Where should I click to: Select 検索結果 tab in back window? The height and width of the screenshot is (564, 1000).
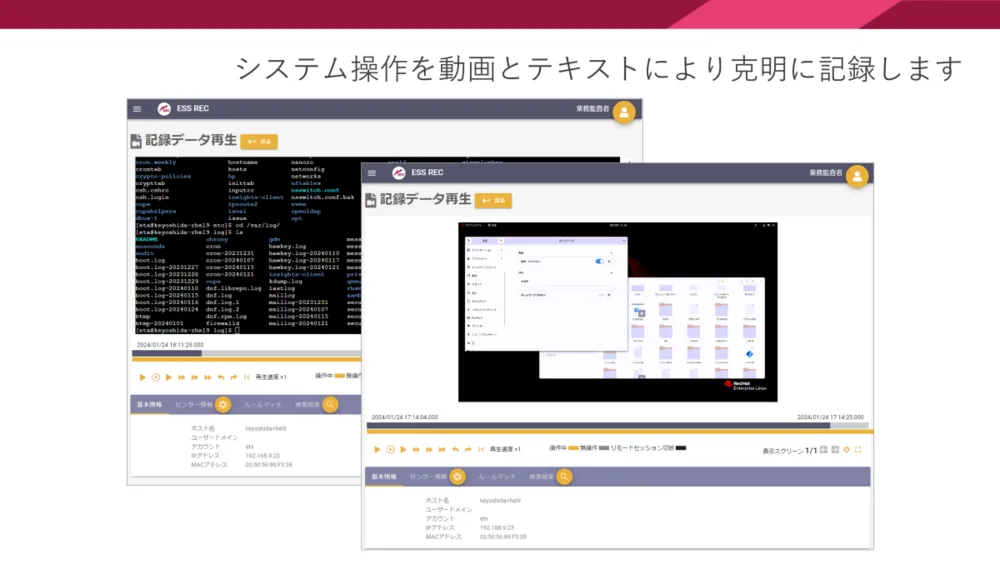pyautogui.click(x=307, y=404)
